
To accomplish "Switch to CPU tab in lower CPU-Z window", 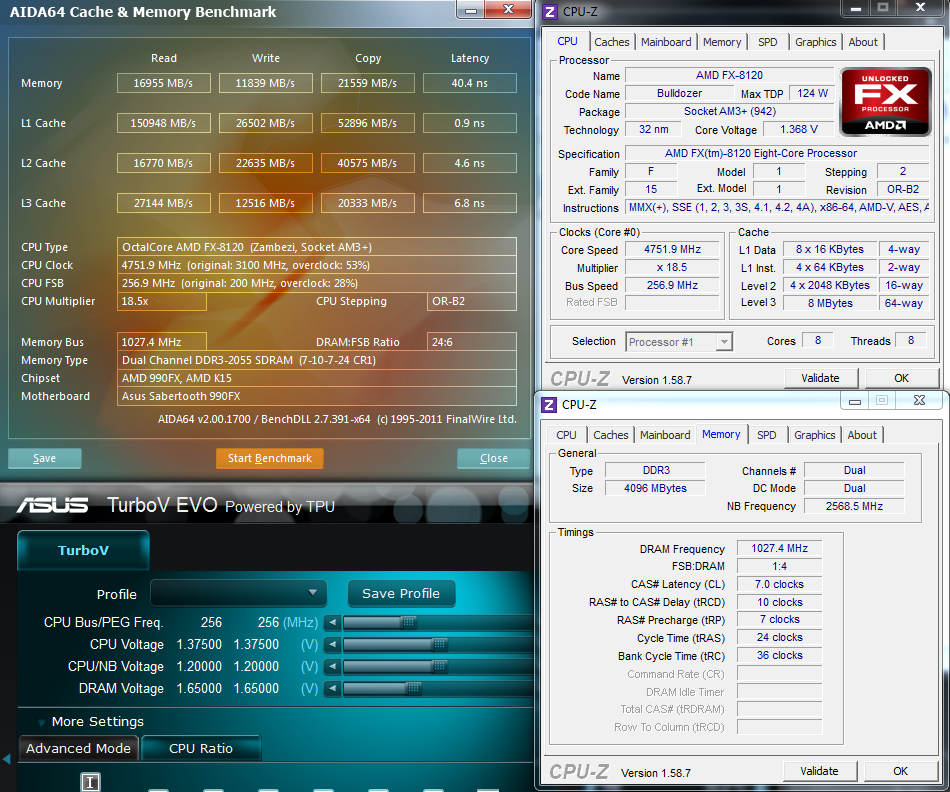I will (566, 435).
